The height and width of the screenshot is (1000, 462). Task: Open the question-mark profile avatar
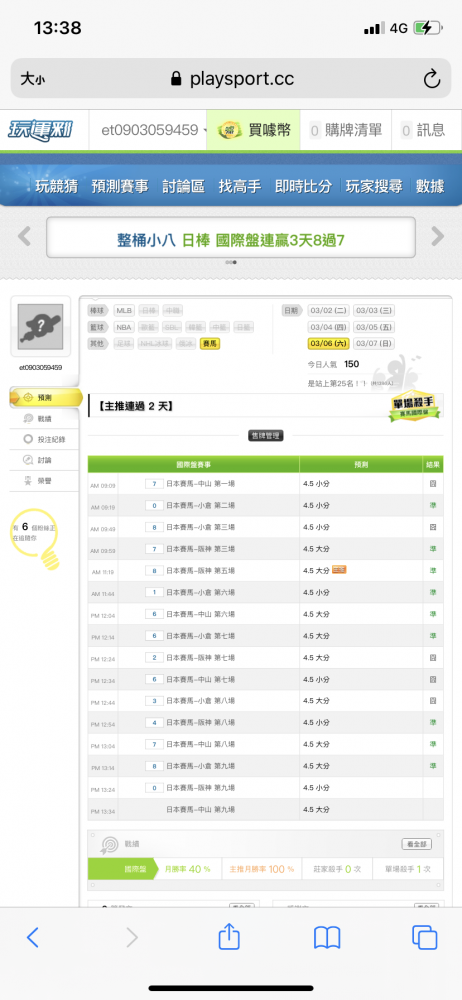click(x=40, y=327)
